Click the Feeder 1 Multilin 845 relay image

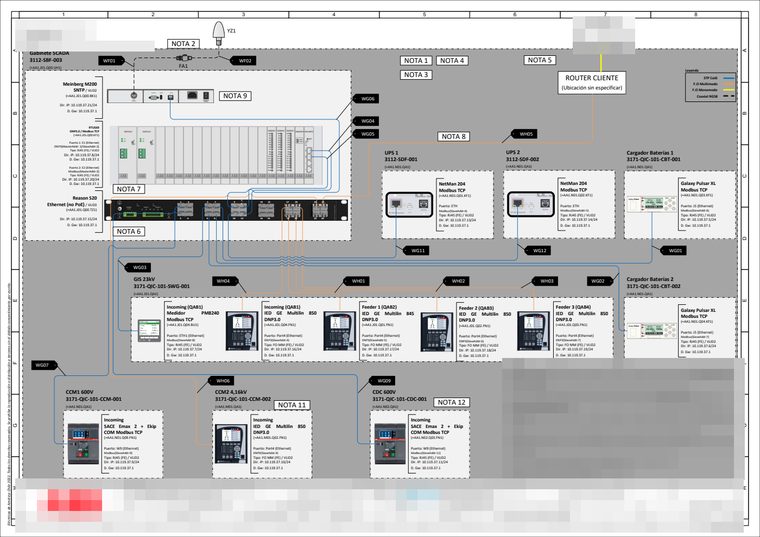pos(339,331)
